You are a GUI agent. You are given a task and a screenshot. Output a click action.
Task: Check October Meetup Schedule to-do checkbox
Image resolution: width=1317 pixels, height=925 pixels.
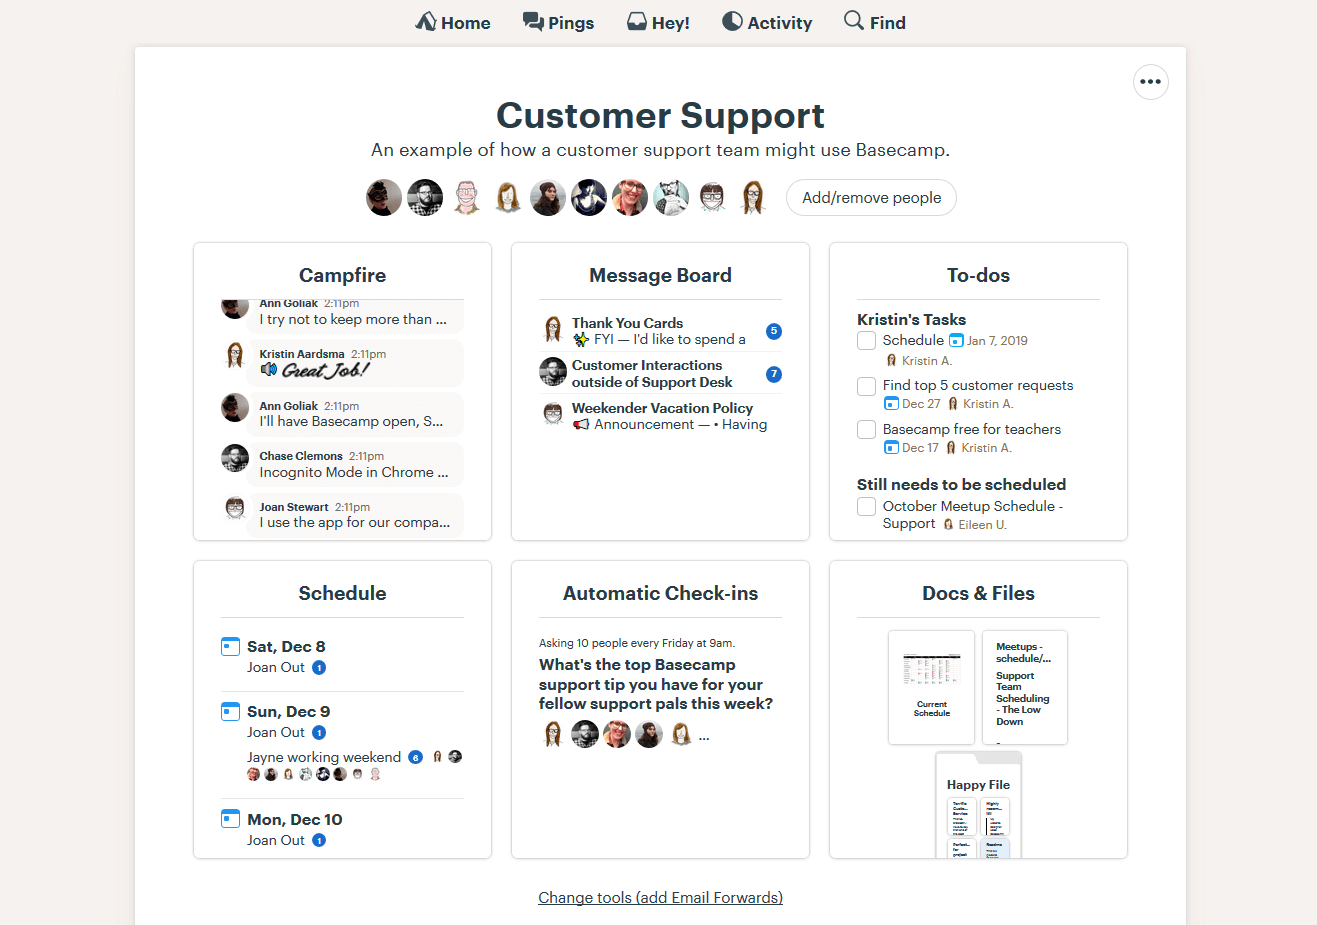tap(867, 507)
